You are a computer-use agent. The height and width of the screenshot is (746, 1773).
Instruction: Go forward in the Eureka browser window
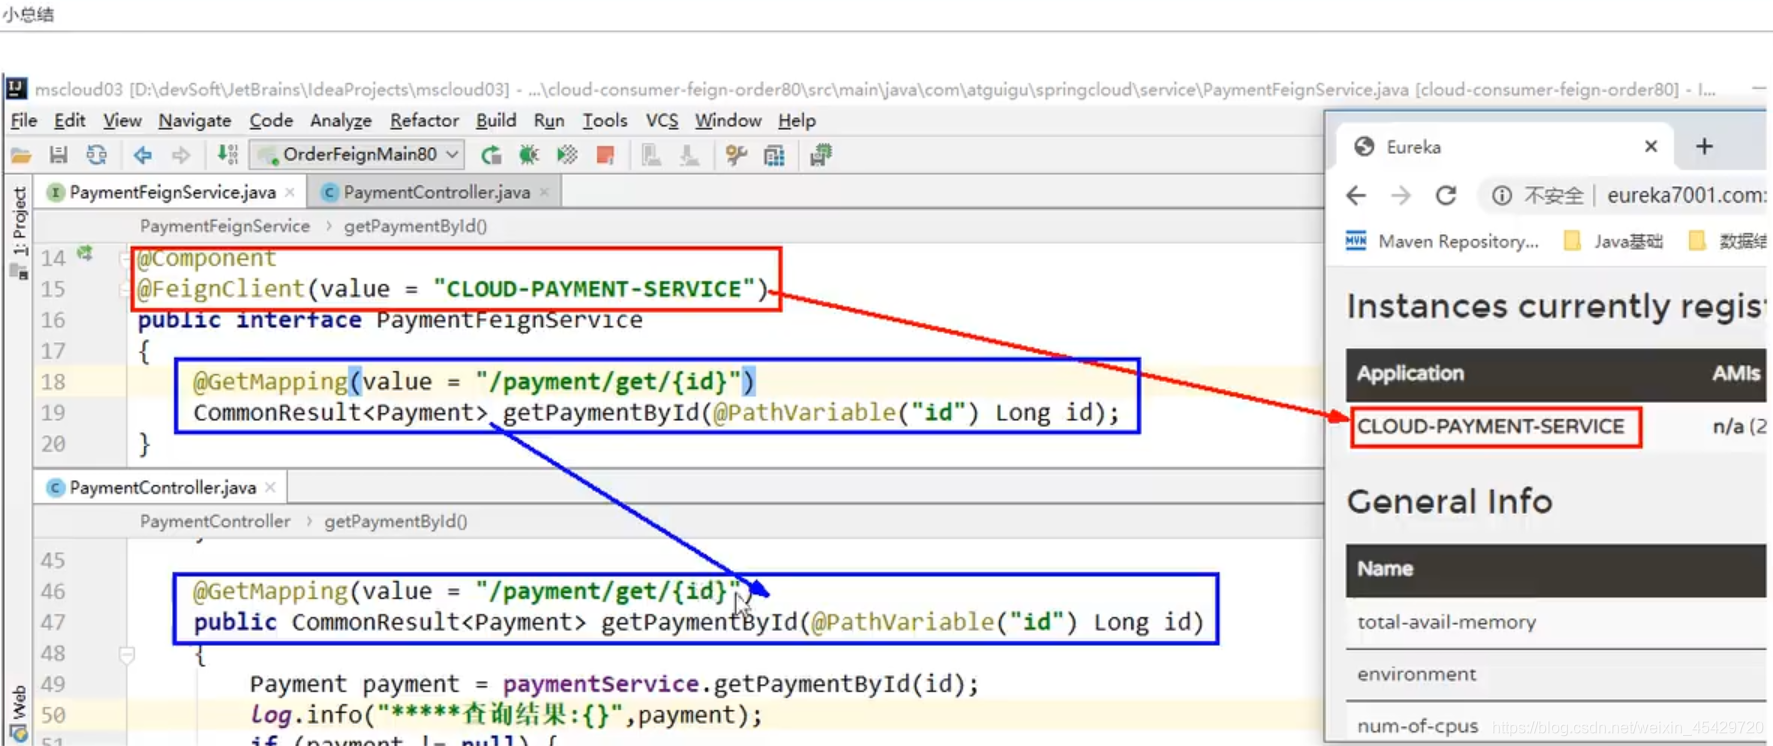click(x=1400, y=195)
